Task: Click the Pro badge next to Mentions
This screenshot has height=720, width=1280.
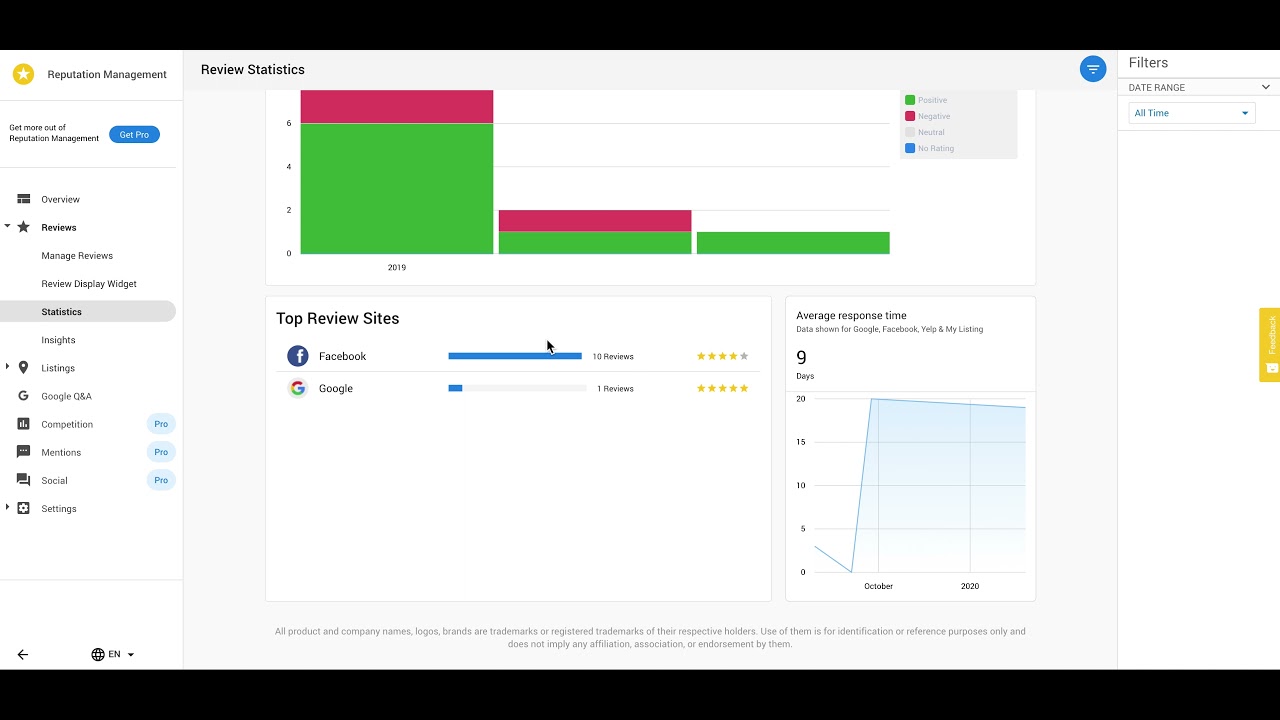Action: 161,452
